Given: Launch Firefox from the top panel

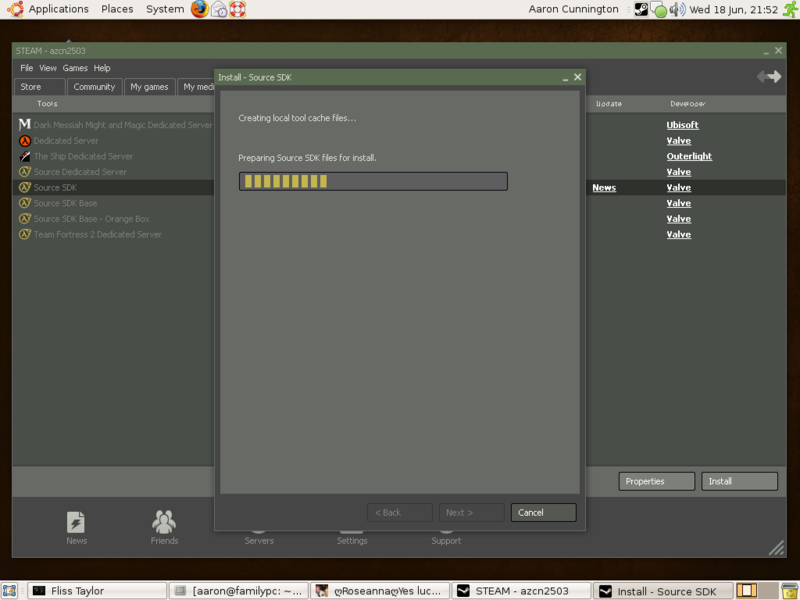Looking at the screenshot, I should coord(199,9).
